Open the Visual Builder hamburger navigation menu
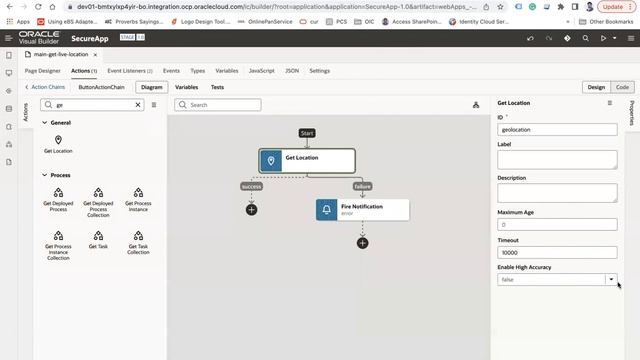 point(8,38)
